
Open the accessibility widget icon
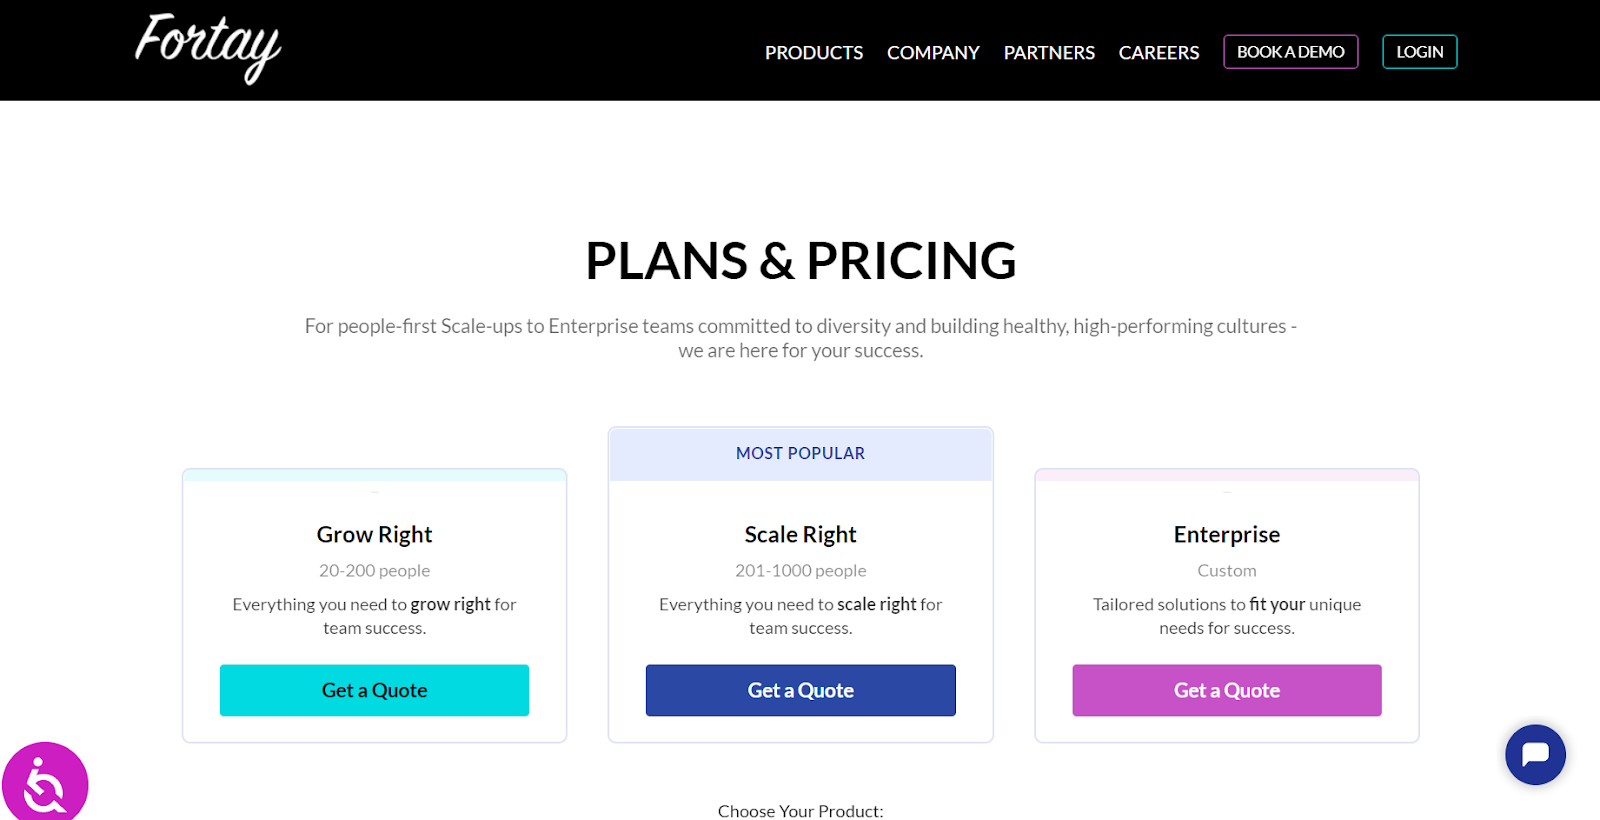(x=45, y=784)
